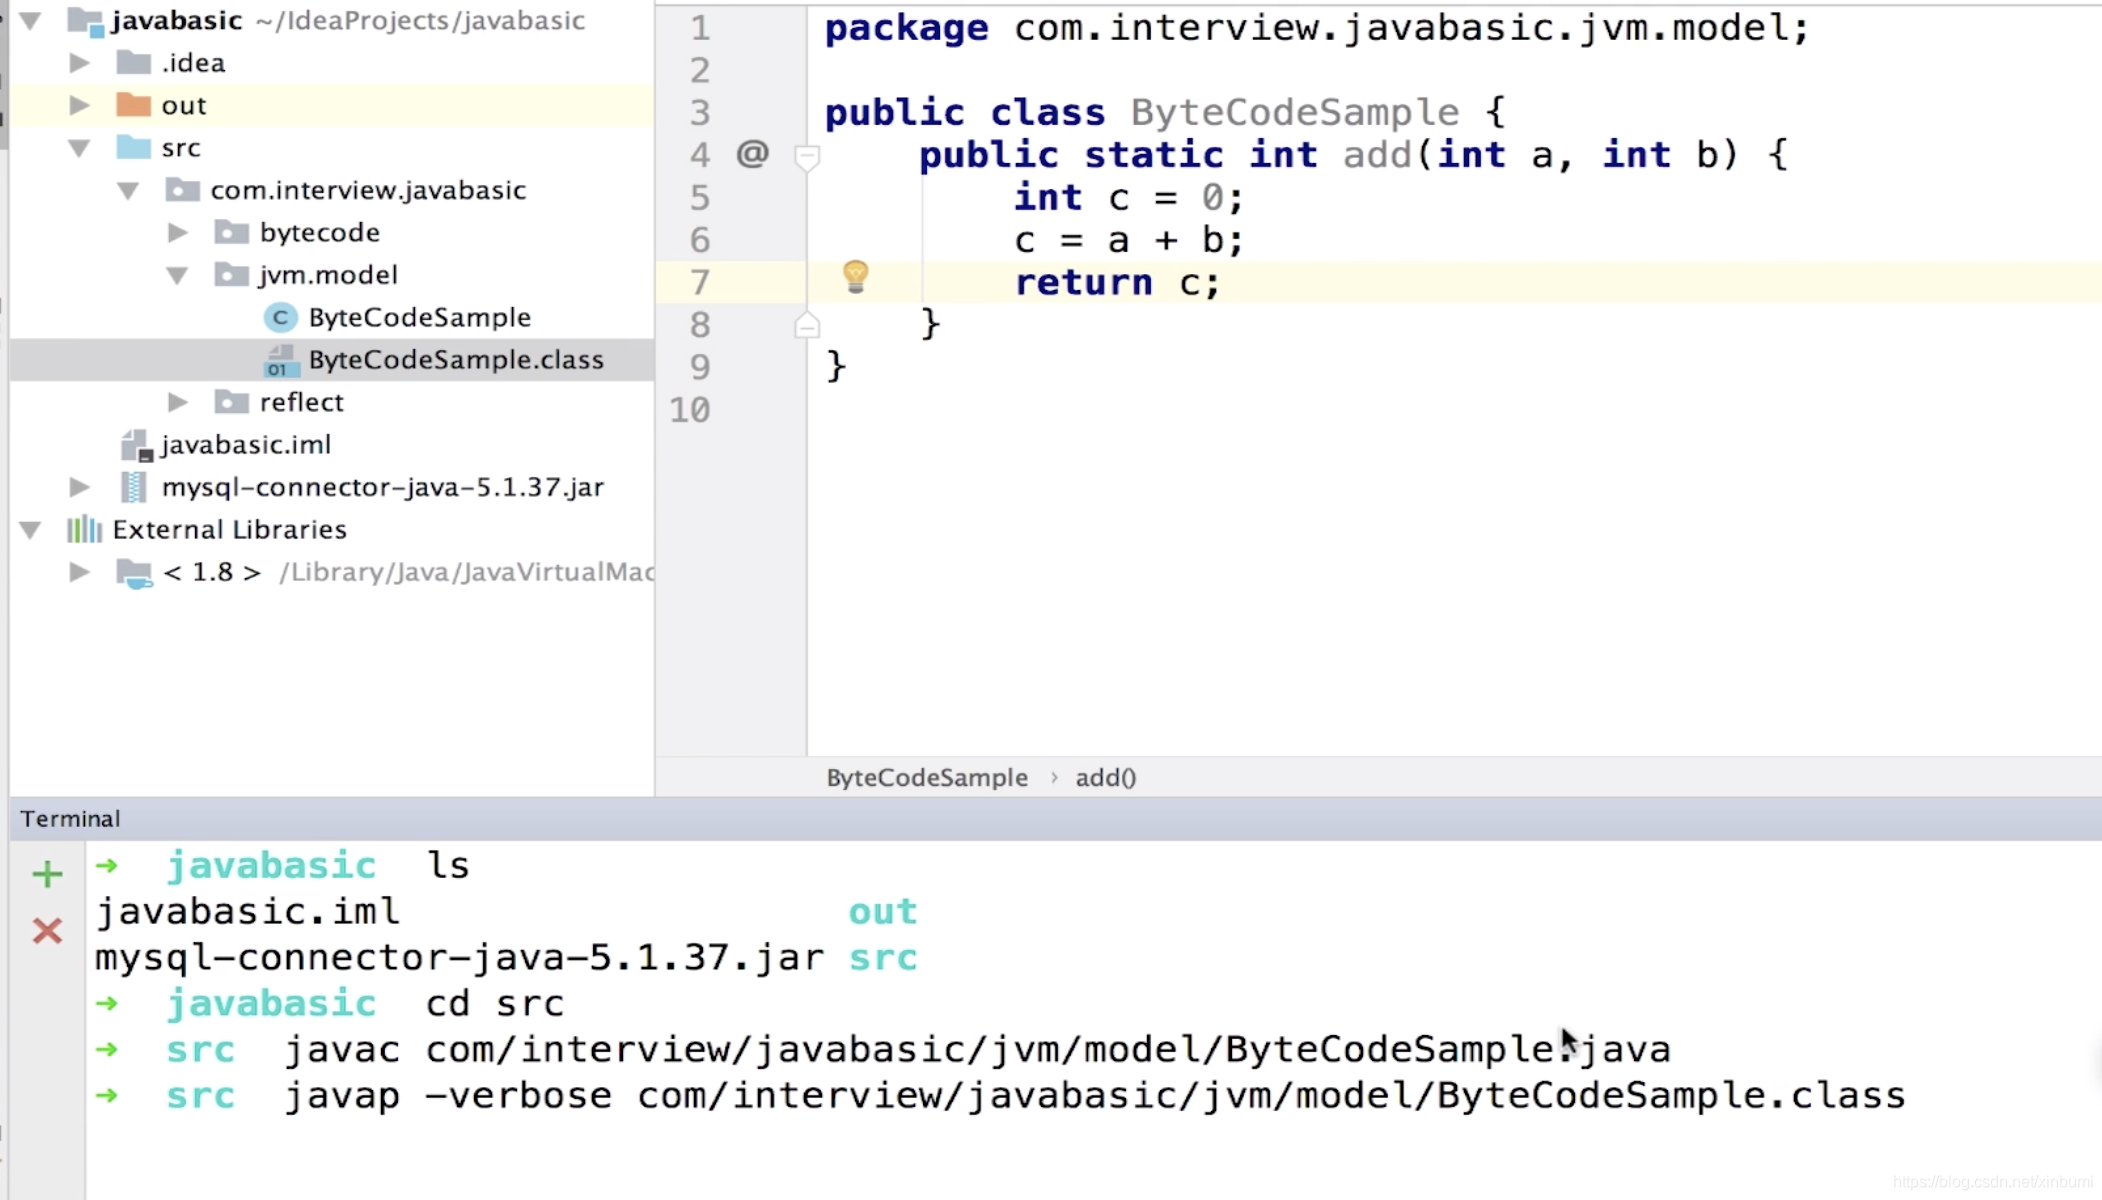The image size is (2102, 1200).
Task: Click the External Libraries icon
Action: coord(84,529)
